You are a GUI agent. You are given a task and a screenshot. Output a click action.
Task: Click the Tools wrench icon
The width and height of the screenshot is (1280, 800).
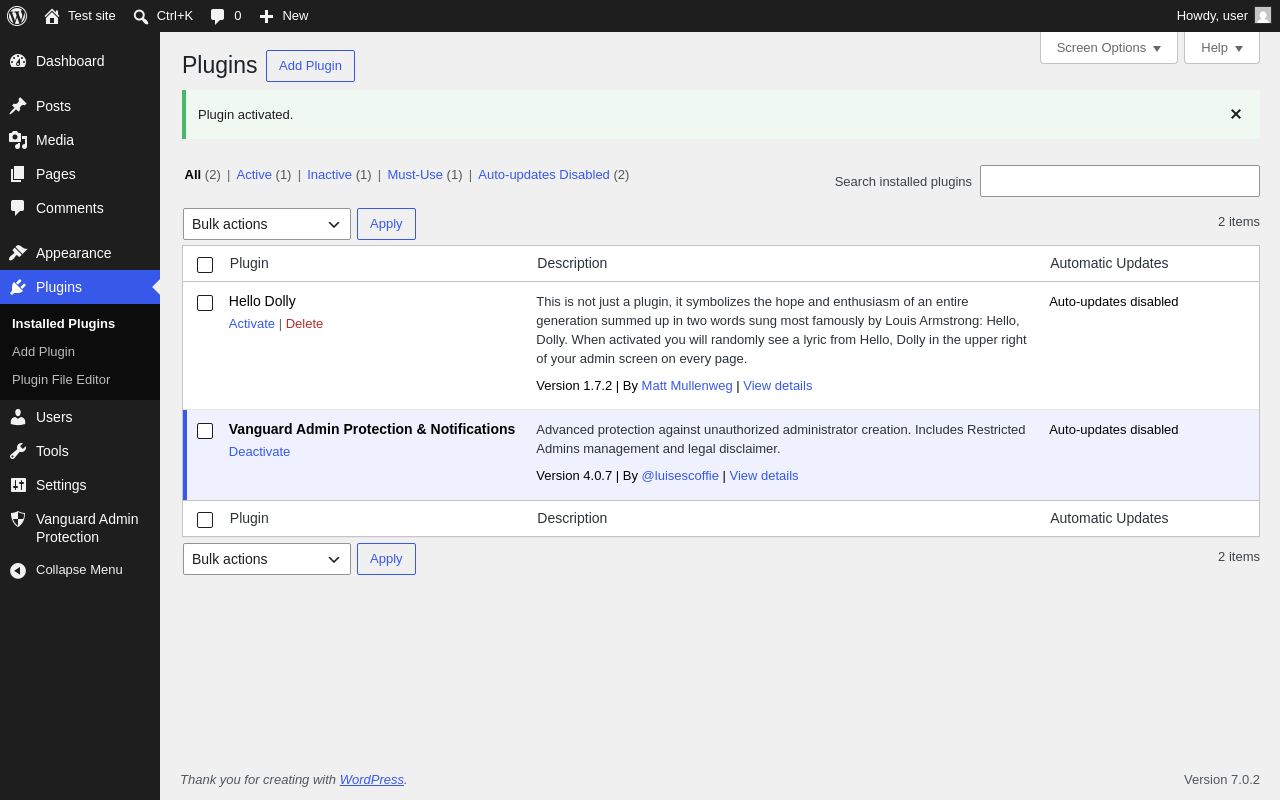point(18,451)
